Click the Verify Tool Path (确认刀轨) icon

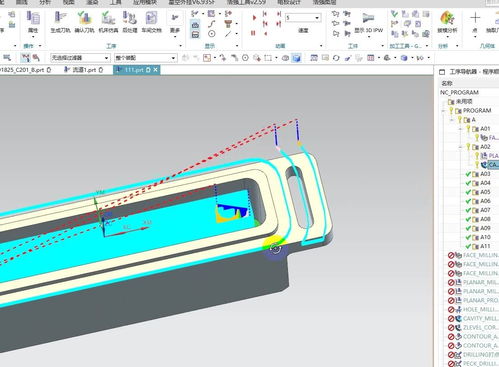point(84,22)
